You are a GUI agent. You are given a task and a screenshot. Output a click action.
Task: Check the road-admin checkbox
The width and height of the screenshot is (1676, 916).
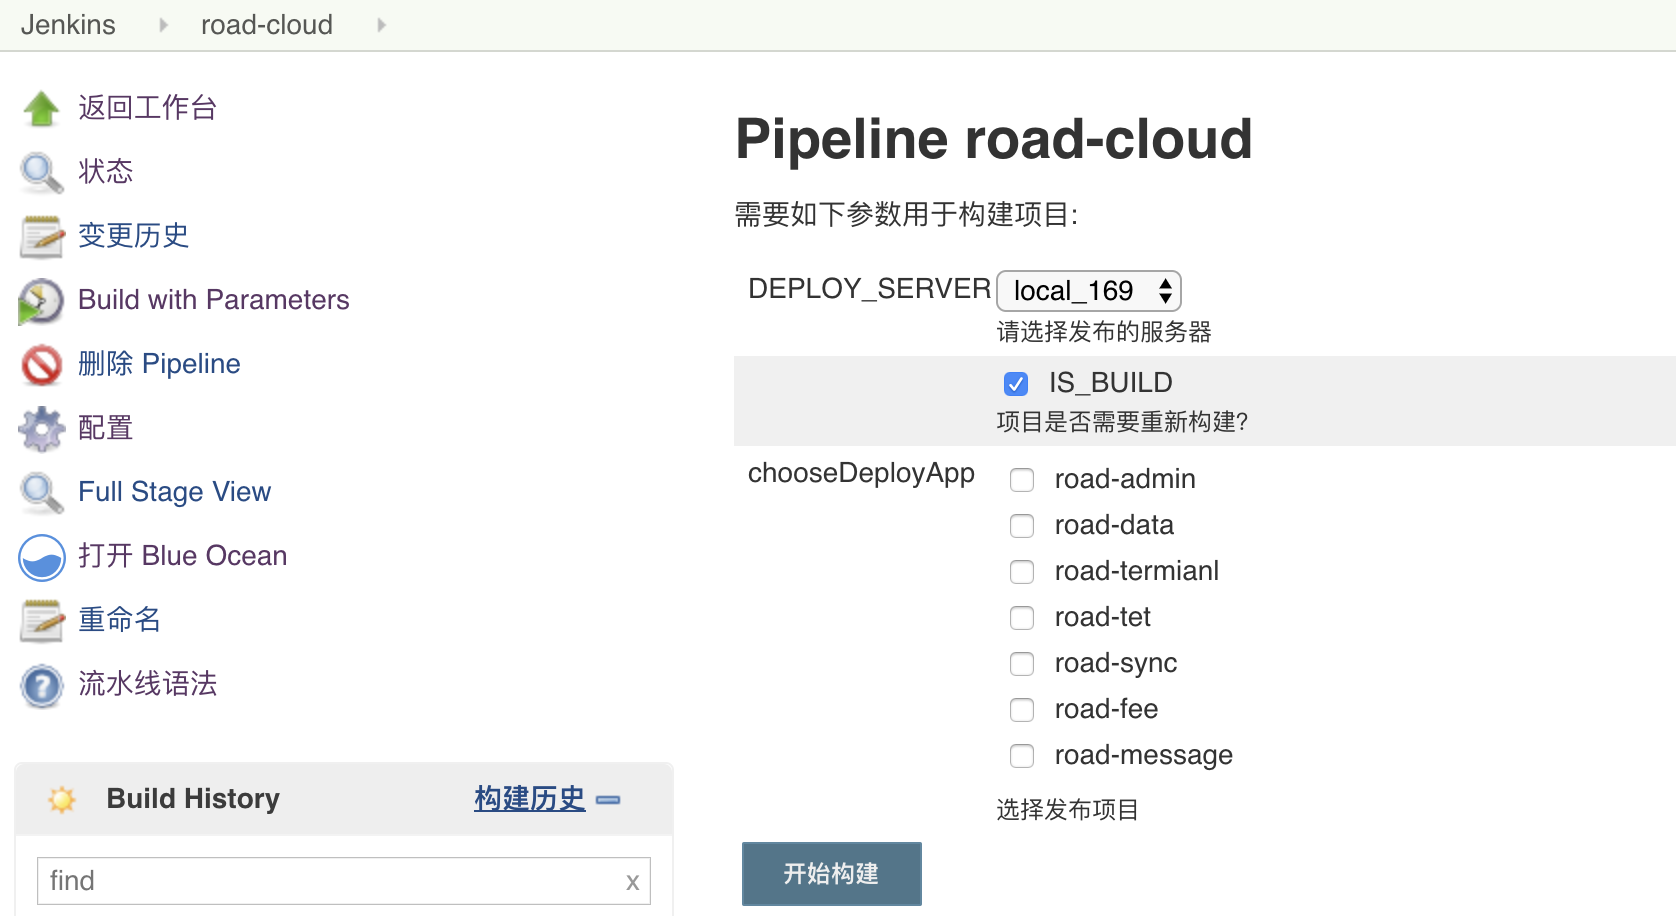(x=1022, y=480)
